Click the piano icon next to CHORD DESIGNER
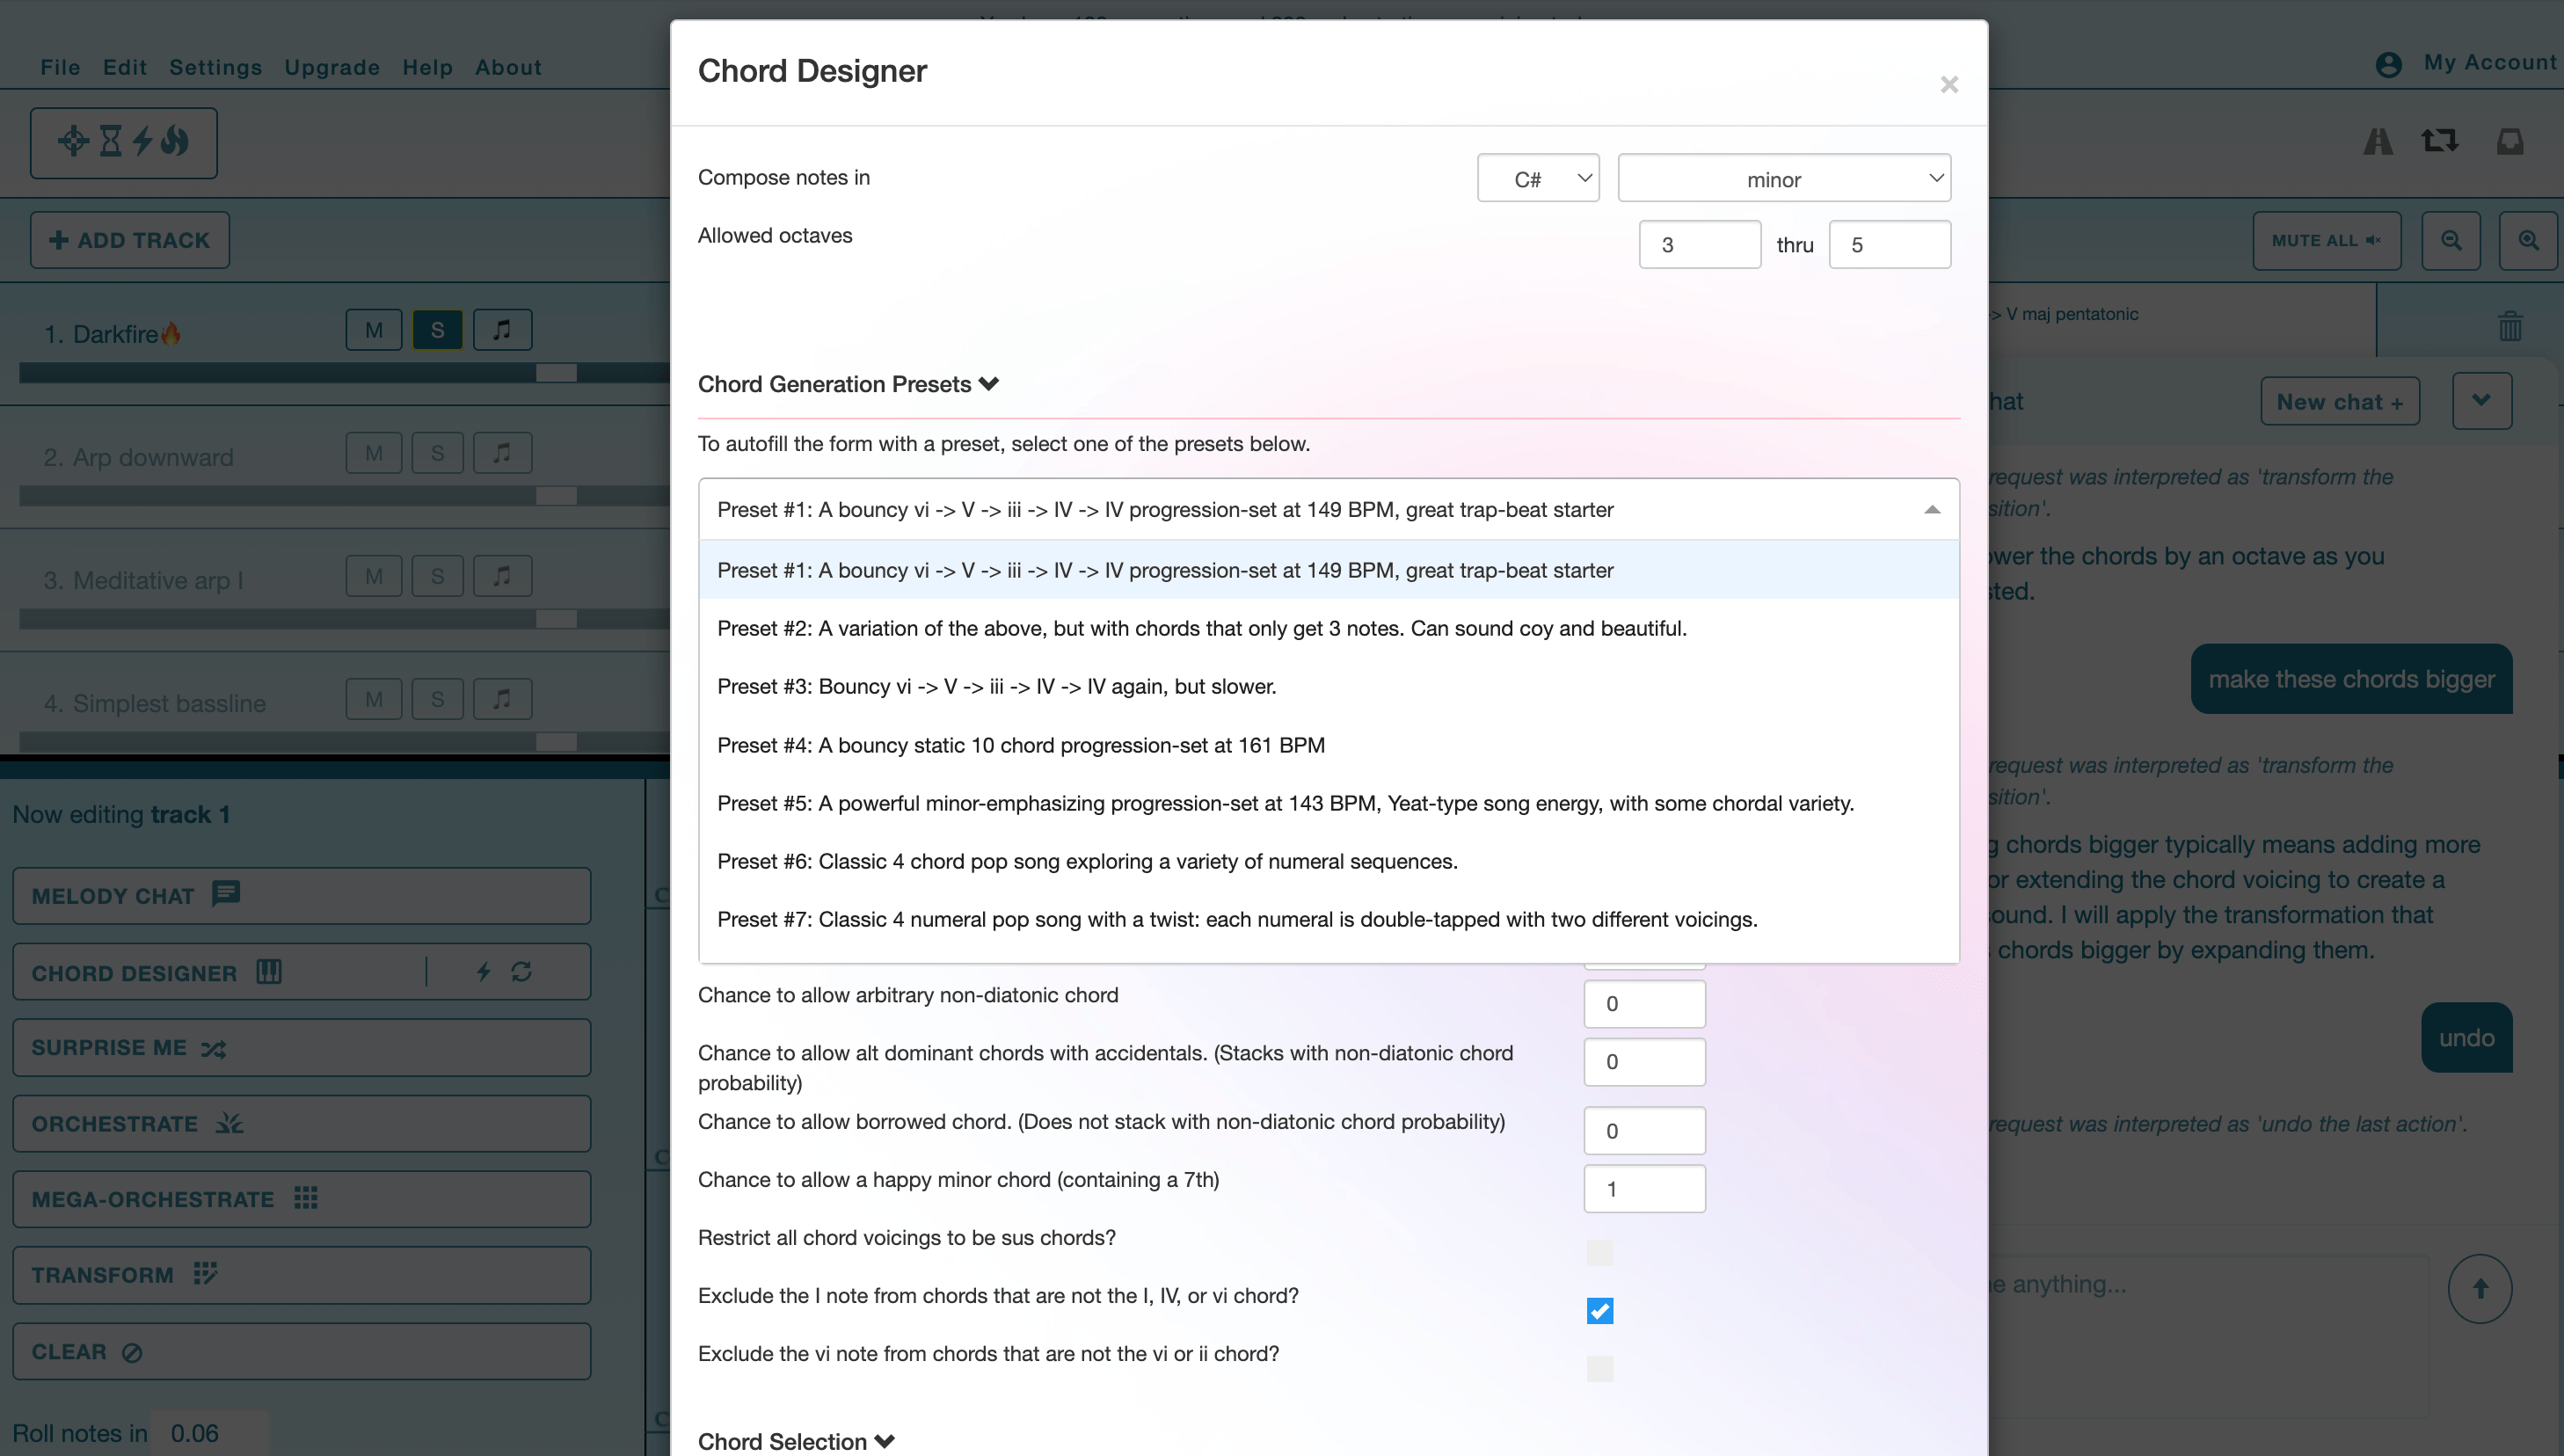Image resolution: width=2564 pixels, height=1456 pixels. pos(268,971)
